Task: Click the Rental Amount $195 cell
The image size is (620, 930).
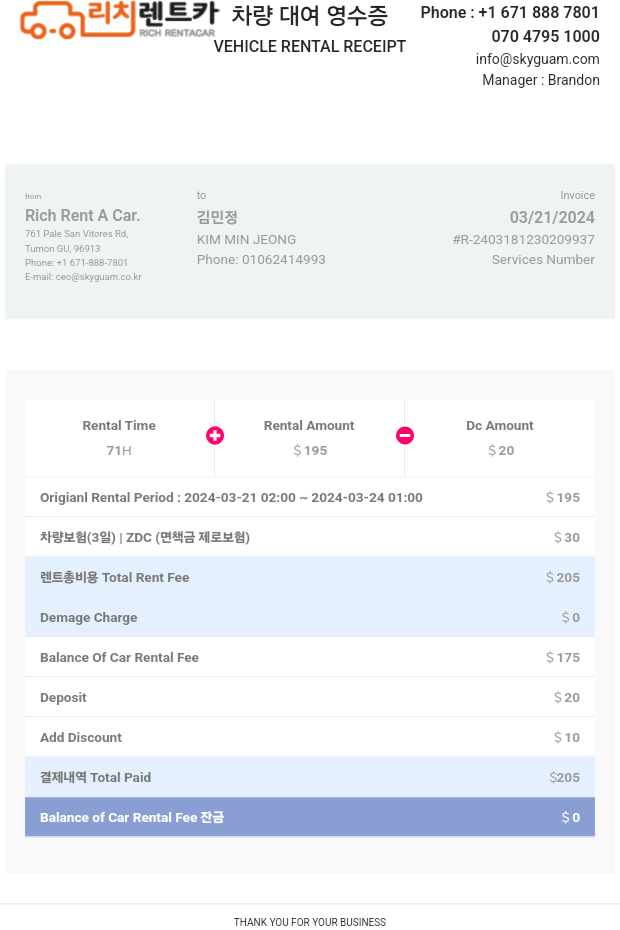Action: (309, 438)
